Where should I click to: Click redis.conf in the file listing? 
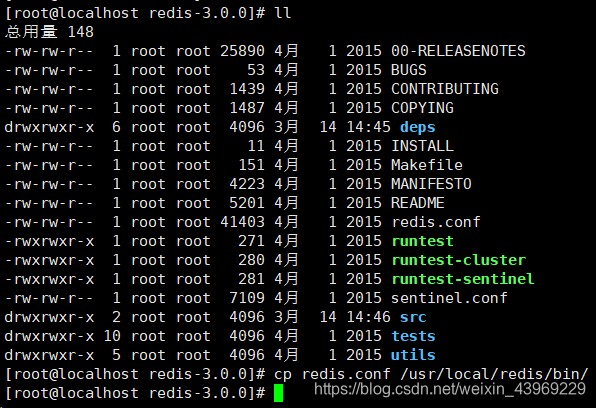(x=436, y=222)
